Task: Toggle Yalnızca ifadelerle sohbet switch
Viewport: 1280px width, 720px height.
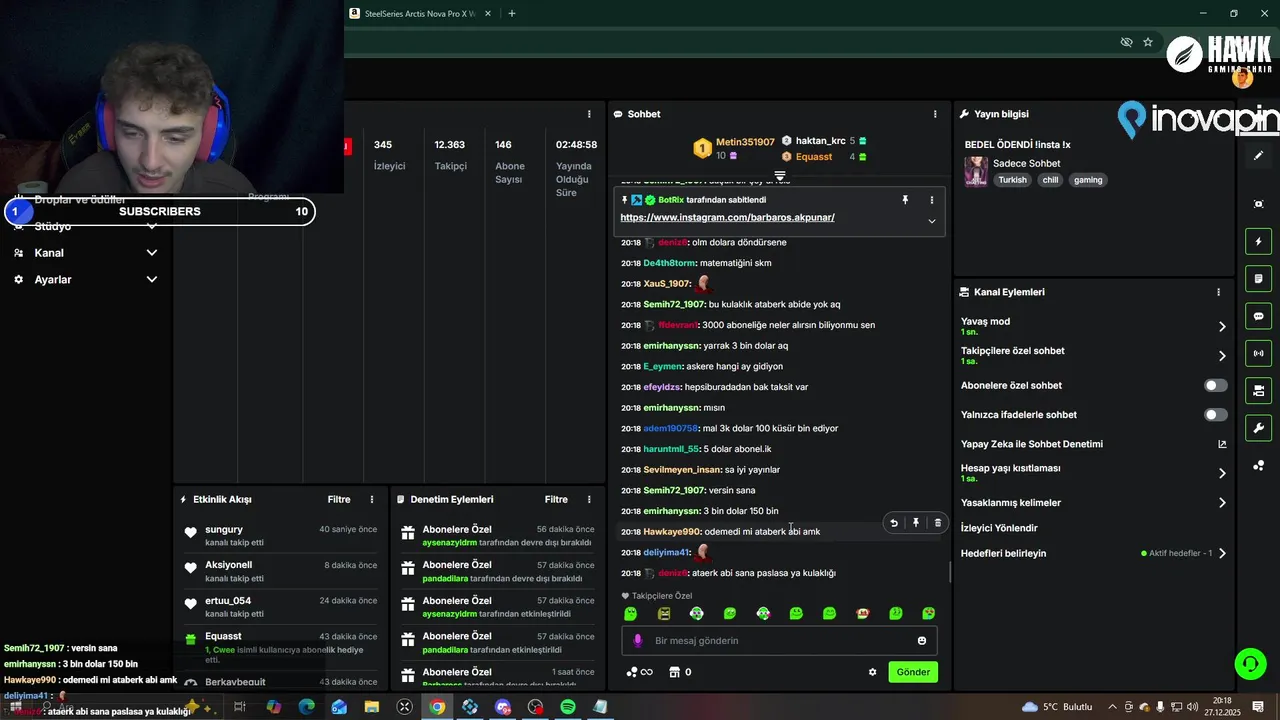Action: [1215, 415]
